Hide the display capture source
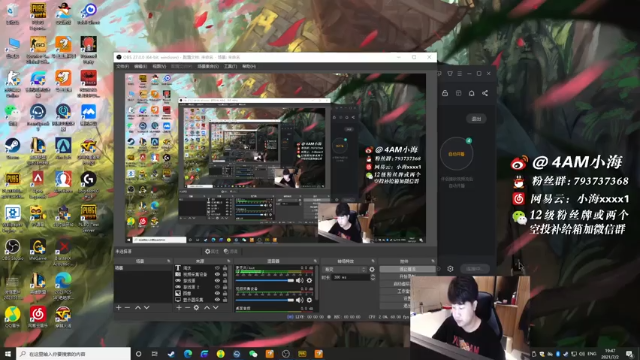Image resolution: width=640 pixels, height=360 pixels. coord(218,299)
